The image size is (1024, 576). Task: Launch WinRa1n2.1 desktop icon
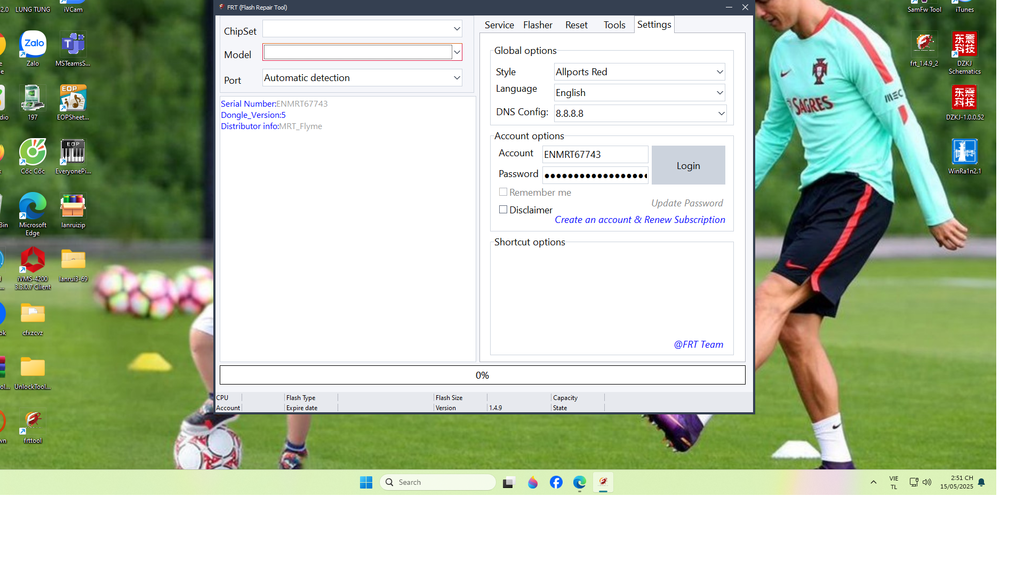964,156
